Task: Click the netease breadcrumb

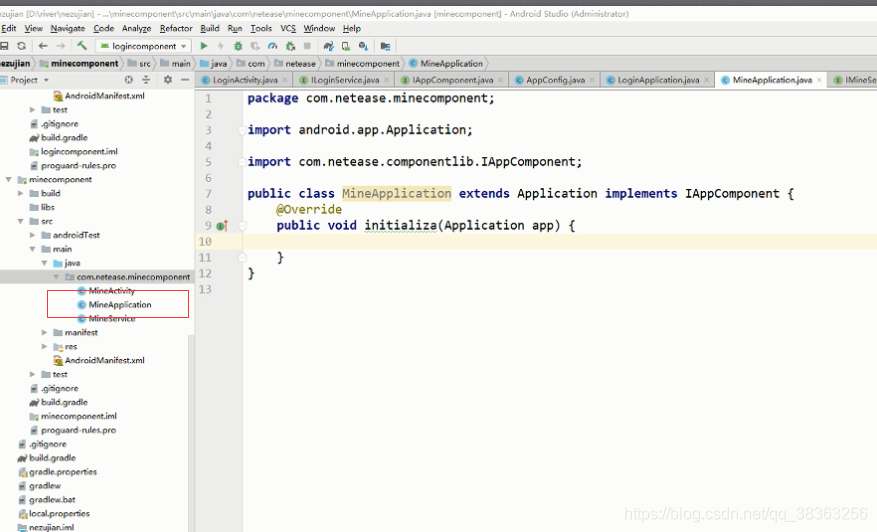Action: (x=295, y=64)
